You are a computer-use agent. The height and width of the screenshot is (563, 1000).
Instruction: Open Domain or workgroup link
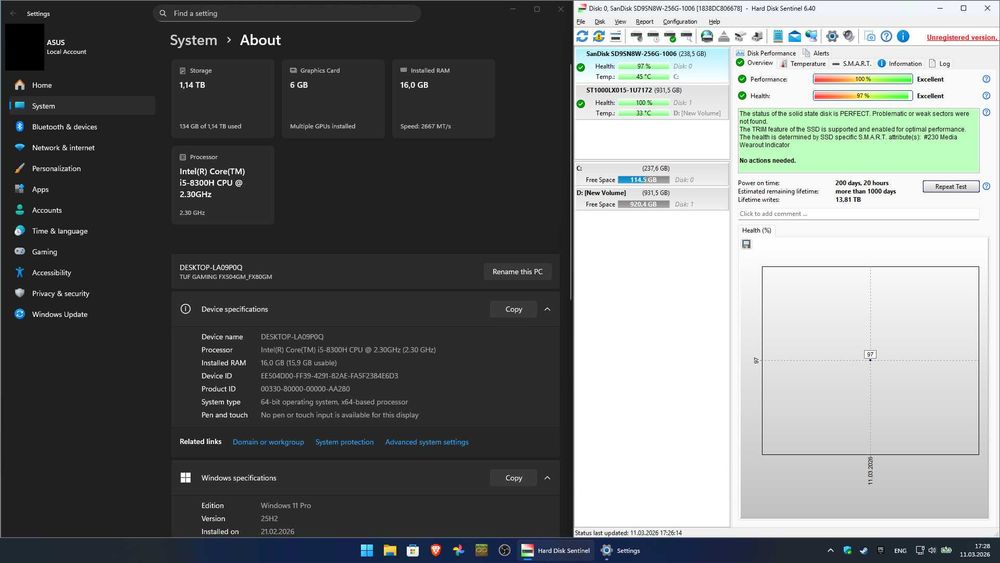(268, 442)
